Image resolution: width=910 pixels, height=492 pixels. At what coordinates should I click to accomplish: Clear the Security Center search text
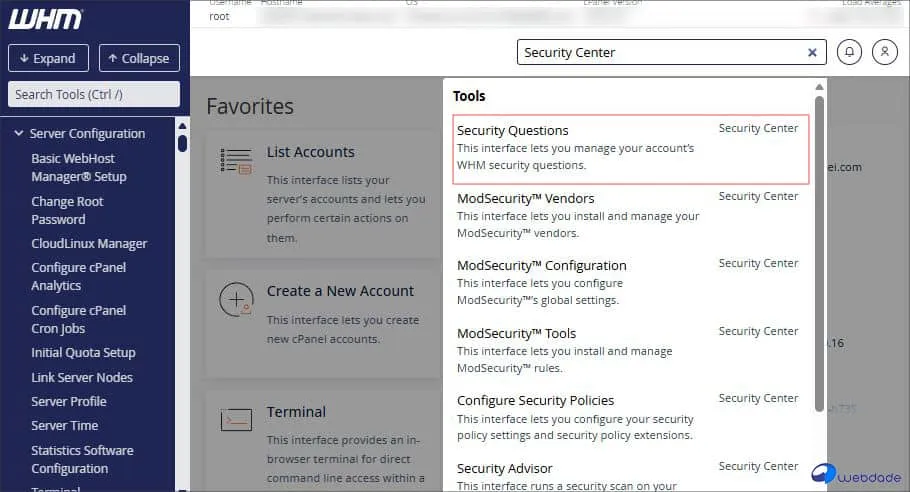(x=812, y=53)
